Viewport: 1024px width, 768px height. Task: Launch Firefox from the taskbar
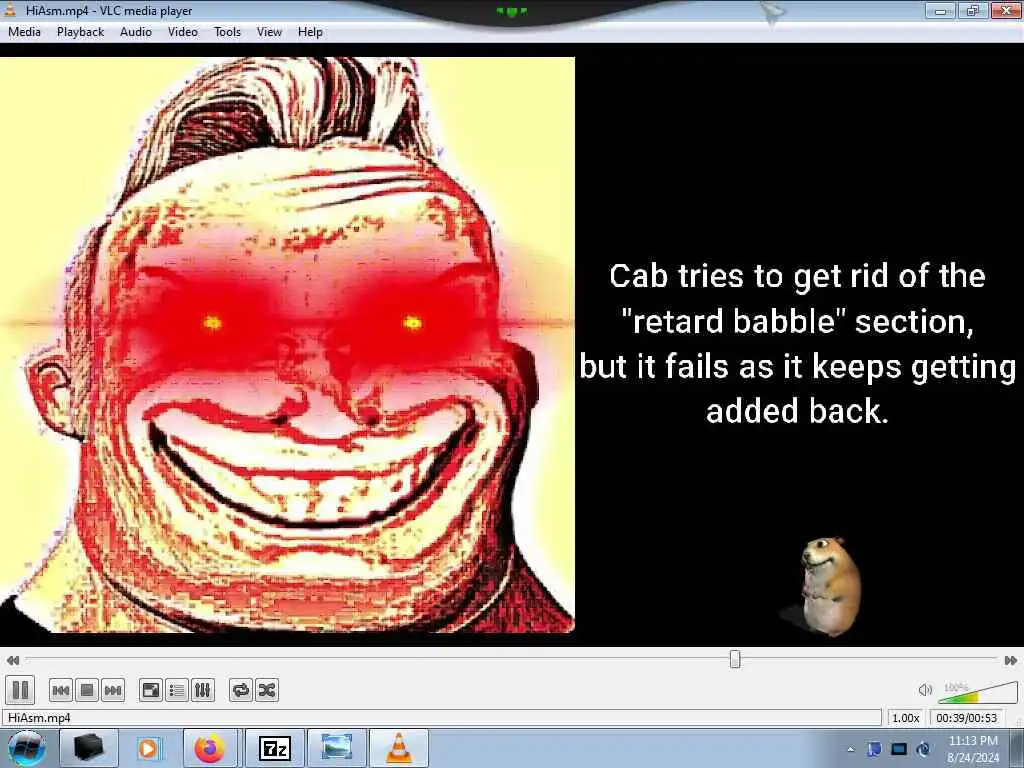click(210, 748)
